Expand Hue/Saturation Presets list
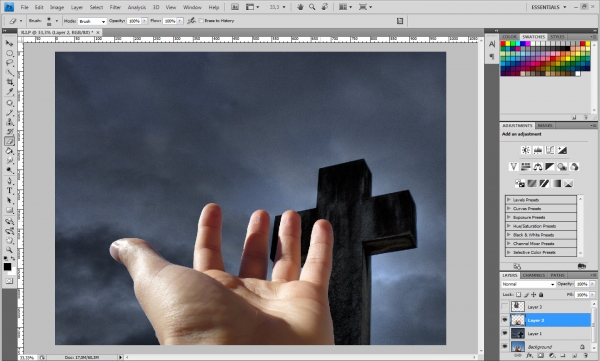The height and width of the screenshot is (361, 600). [509, 226]
